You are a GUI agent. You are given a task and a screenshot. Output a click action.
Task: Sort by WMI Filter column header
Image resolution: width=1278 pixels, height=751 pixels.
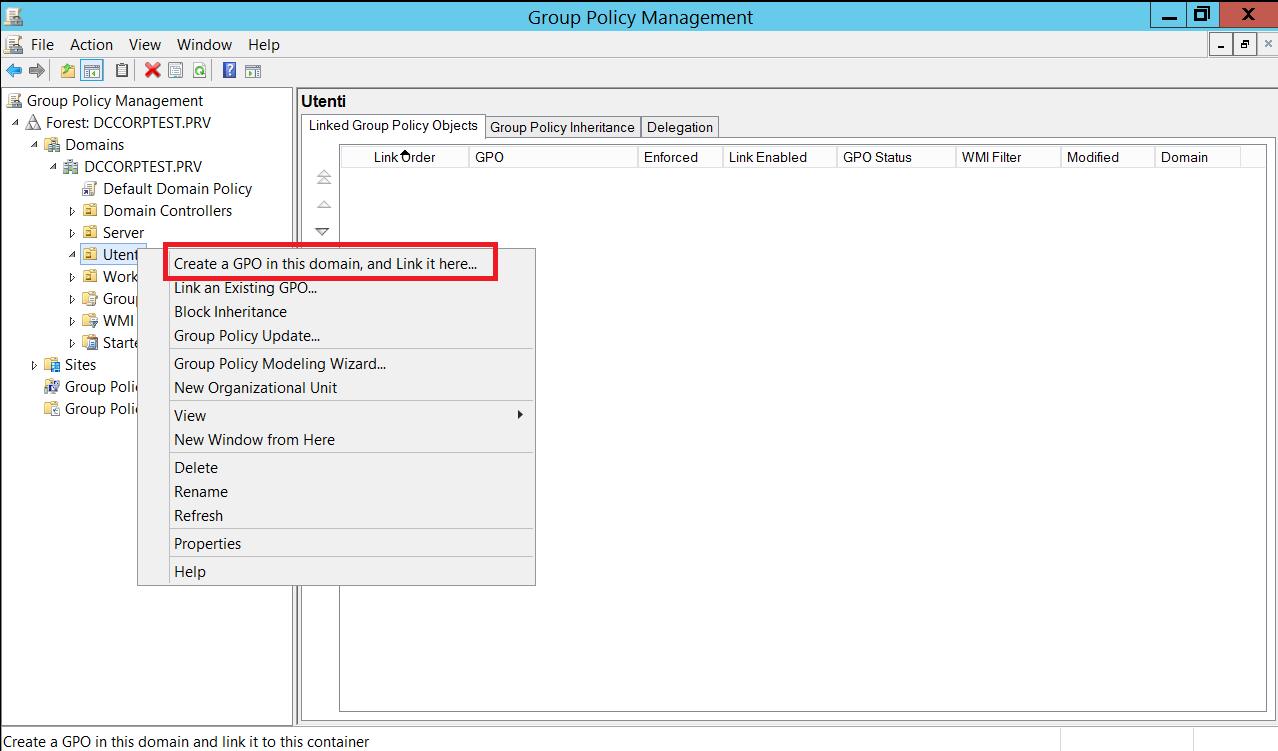pyautogui.click(x=1008, y=157)
